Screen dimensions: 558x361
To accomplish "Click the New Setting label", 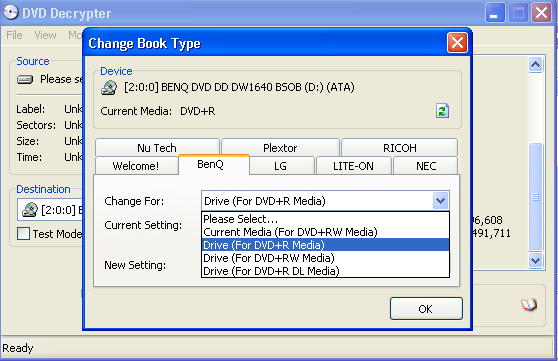I will point(135,265).
